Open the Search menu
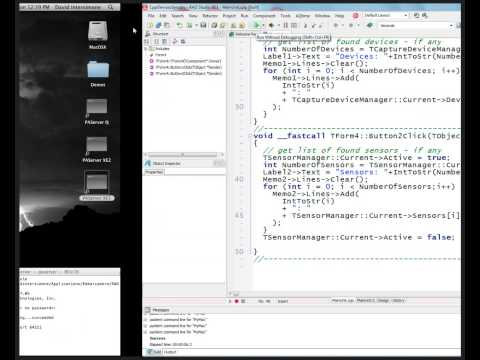The image size is (480, 360). point(178,16)
